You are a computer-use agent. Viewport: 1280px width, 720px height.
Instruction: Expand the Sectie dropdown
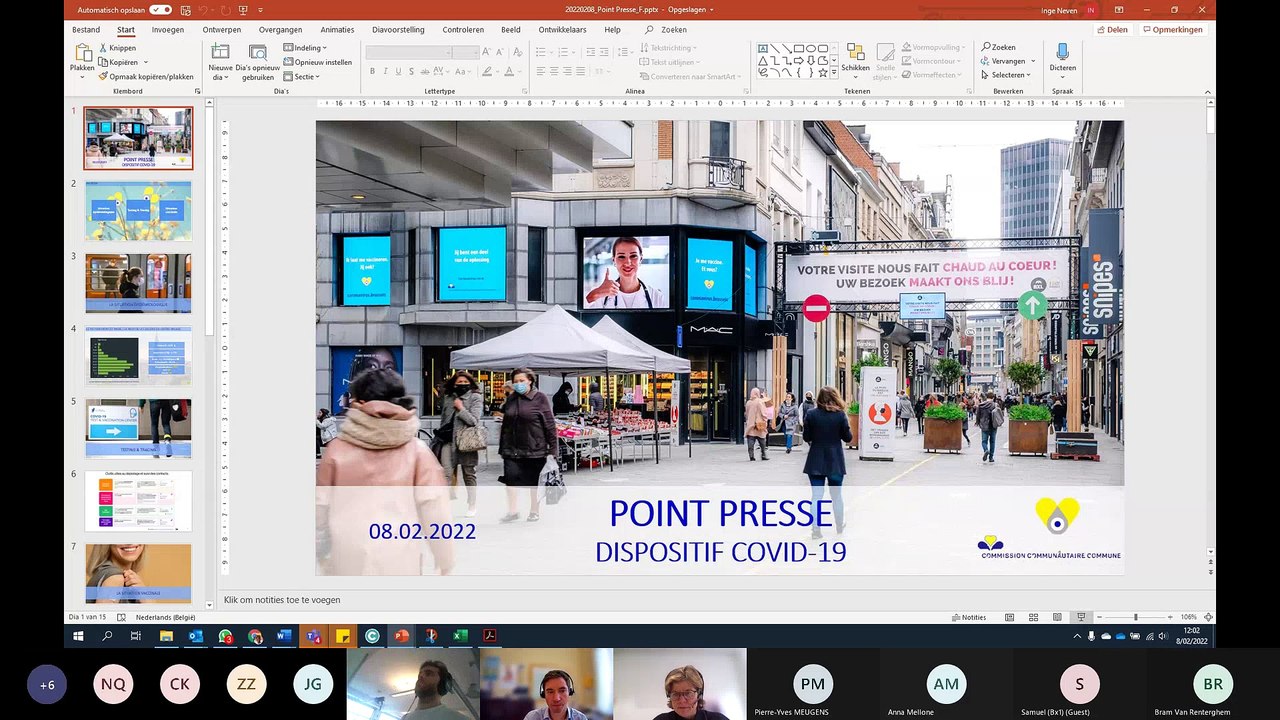(303, 76)
